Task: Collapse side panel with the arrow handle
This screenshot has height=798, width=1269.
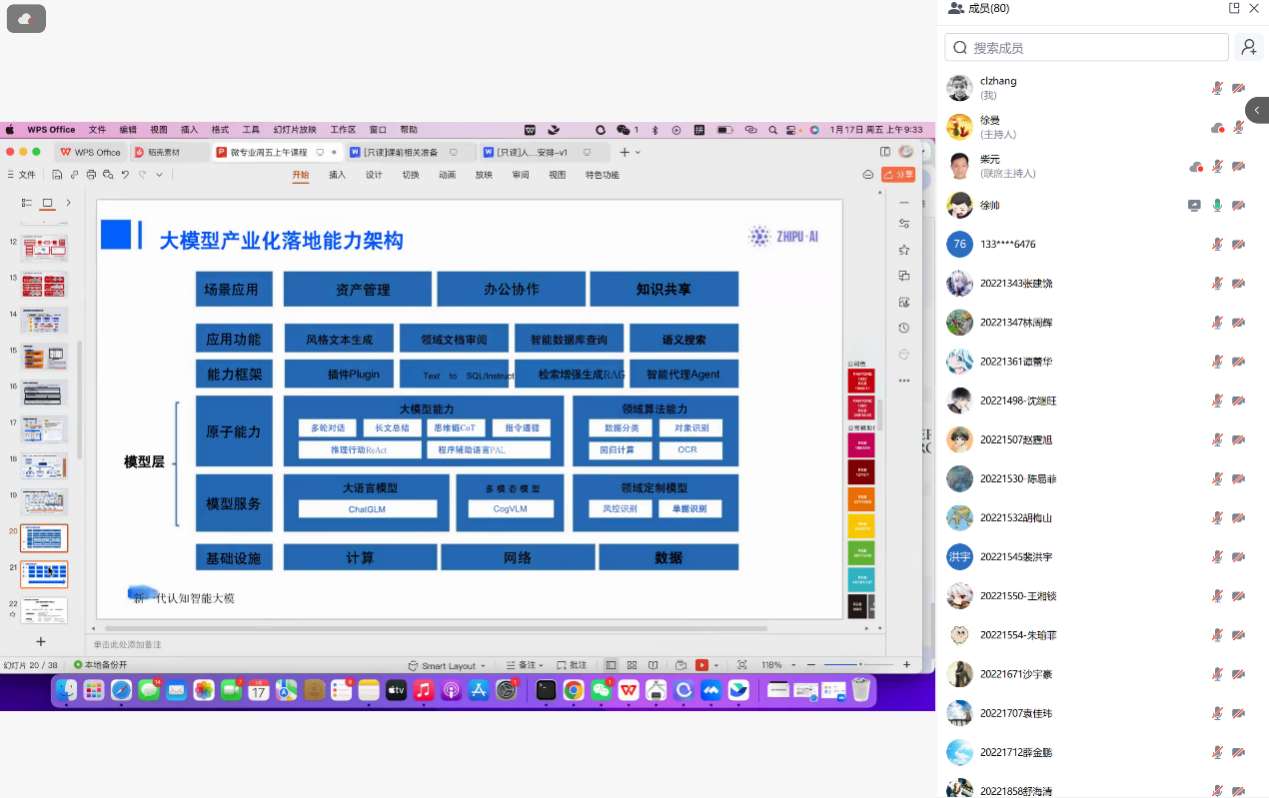Action: point(1257,110)
